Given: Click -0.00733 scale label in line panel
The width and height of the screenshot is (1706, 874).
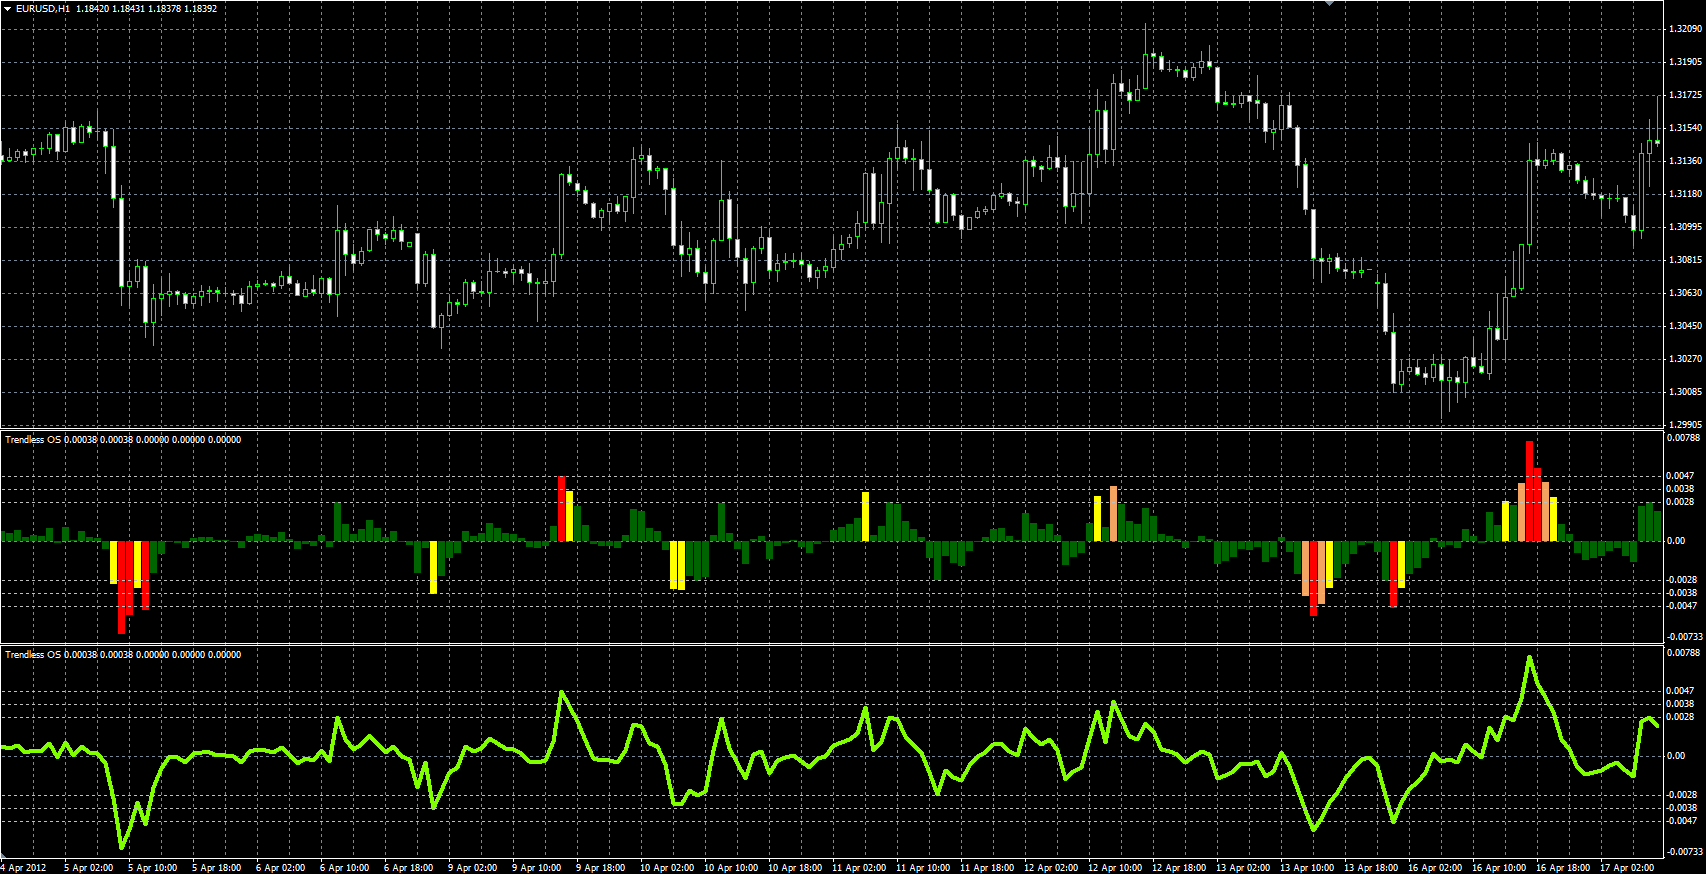Looking at the screenshot, I should tap(1685, 852).
